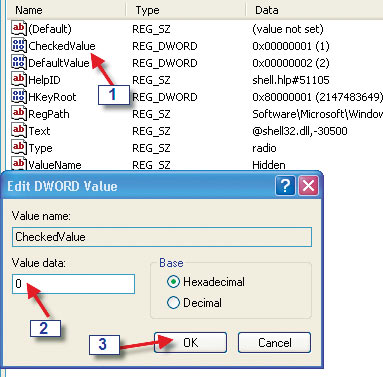Confirm the value with OK

pos(190,342)
